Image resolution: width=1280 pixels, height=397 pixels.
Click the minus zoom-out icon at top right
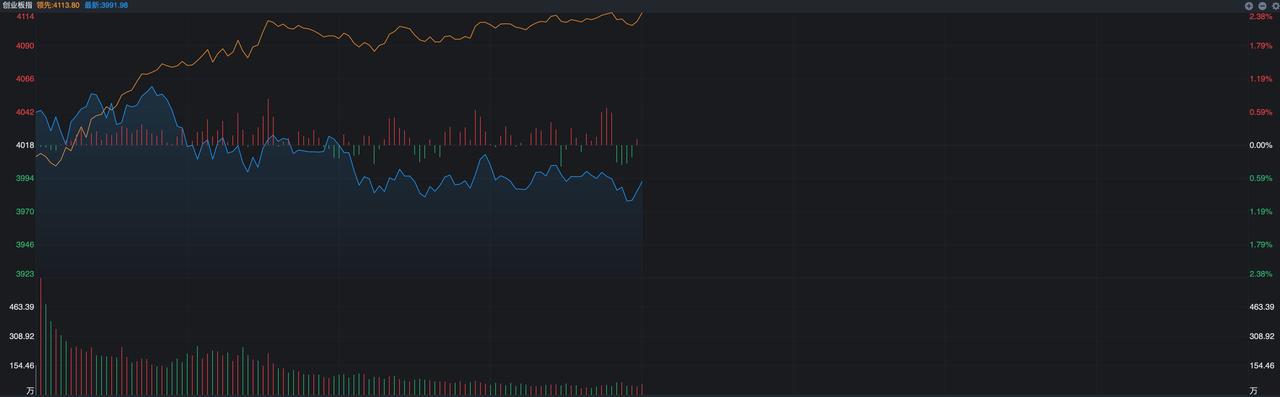[x=1261, y=5]
